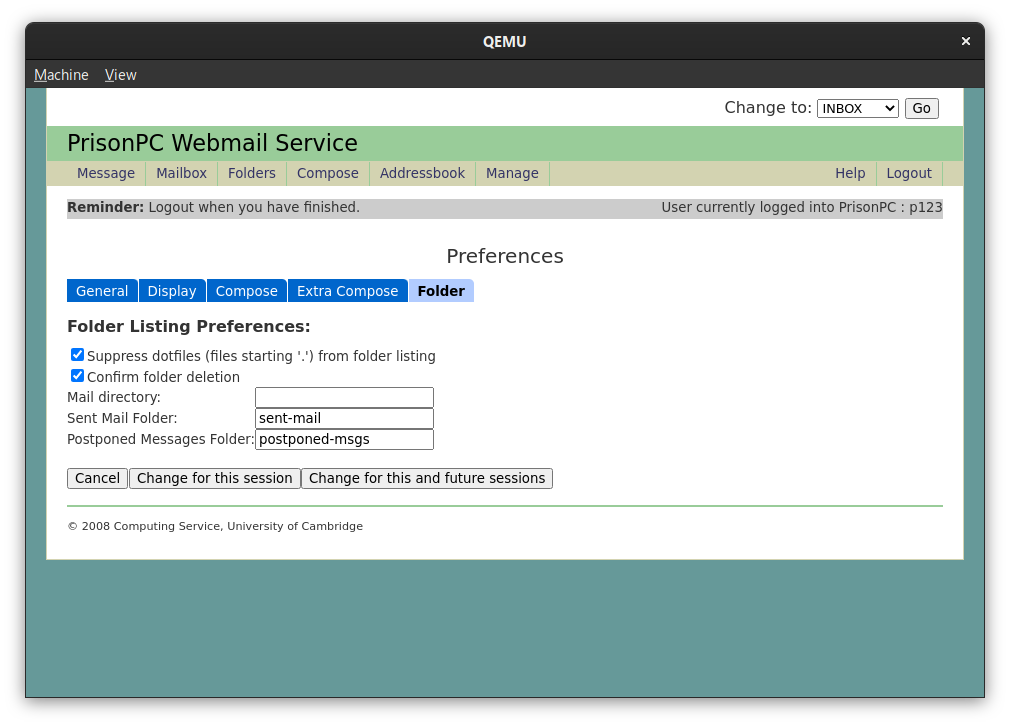Open the Machine menu in QEMU
Viewport: 1010px width, 726px height.
tap(61, 75)
